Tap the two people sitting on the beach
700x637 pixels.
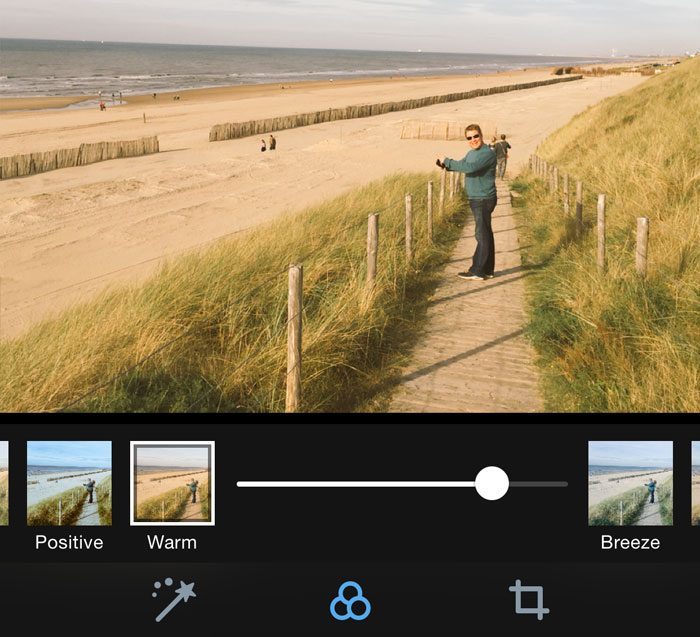click(267, 143)
